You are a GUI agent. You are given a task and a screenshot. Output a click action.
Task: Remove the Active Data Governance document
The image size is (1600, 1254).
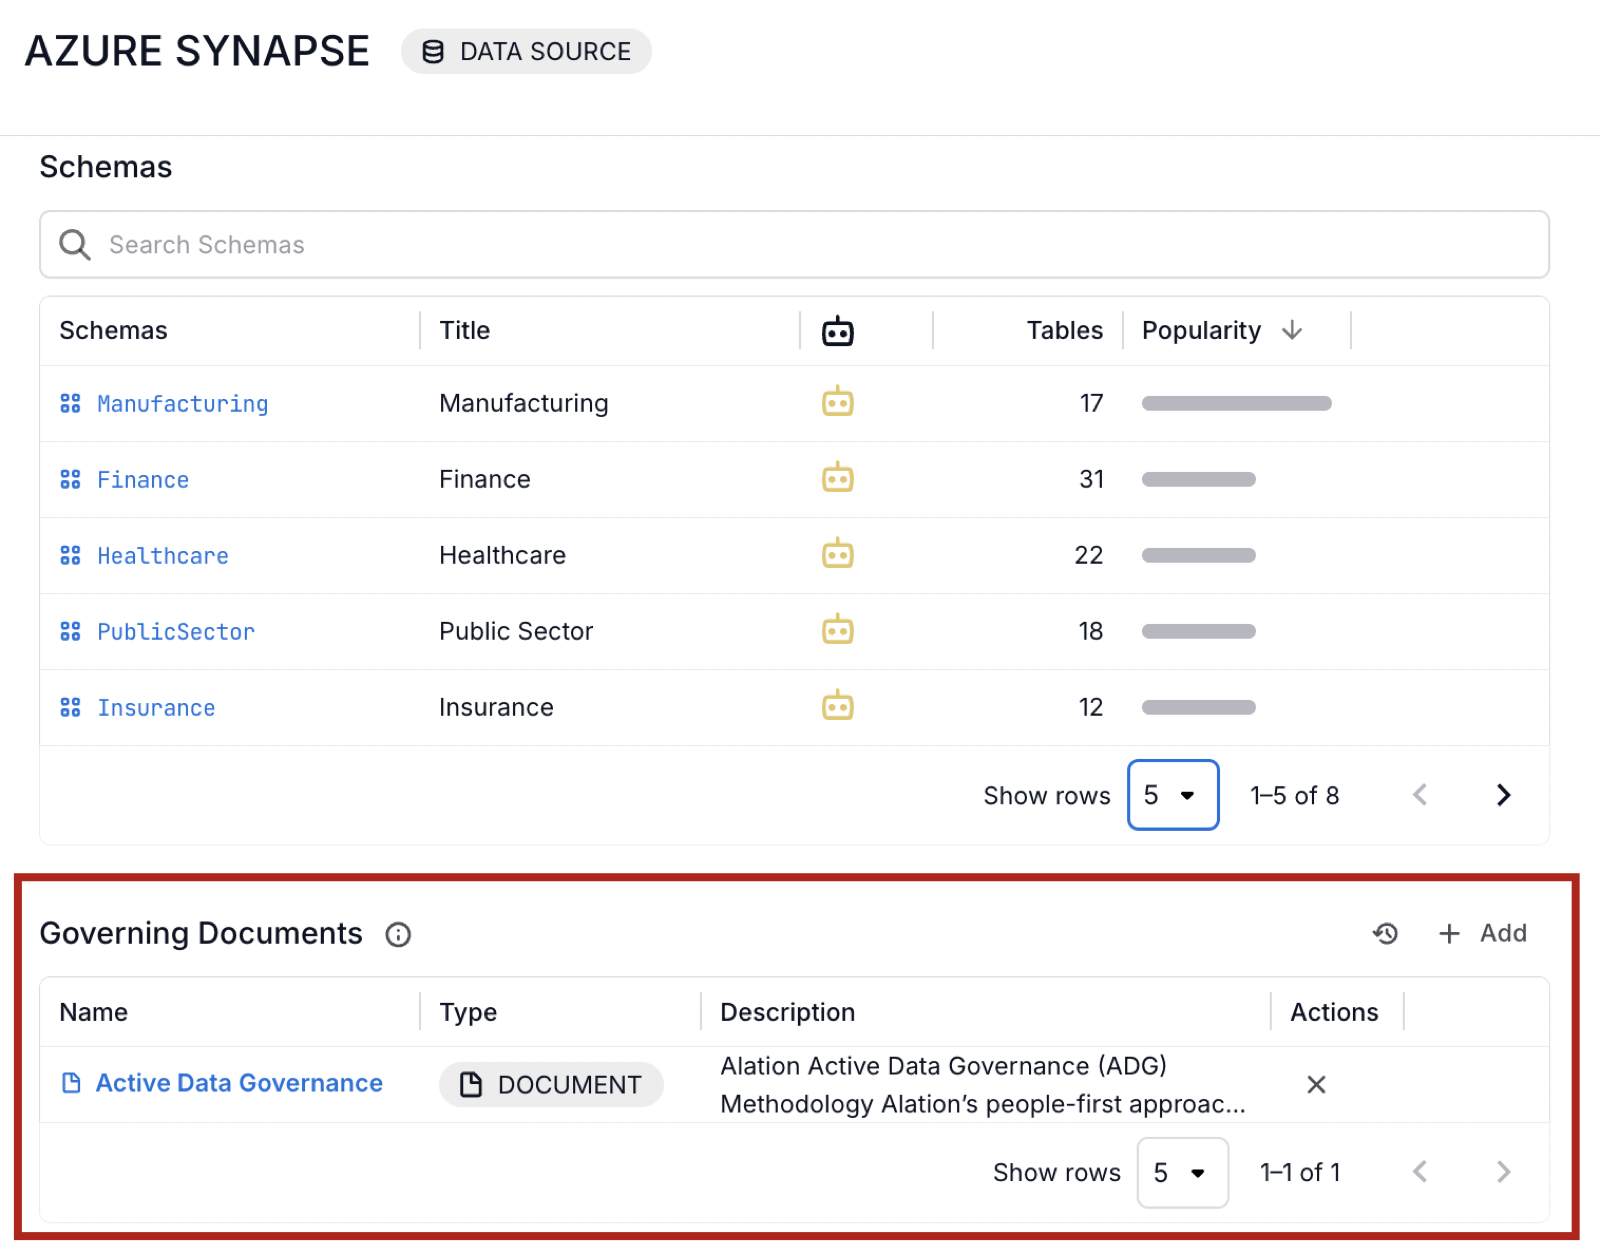coord(1316,1084)
